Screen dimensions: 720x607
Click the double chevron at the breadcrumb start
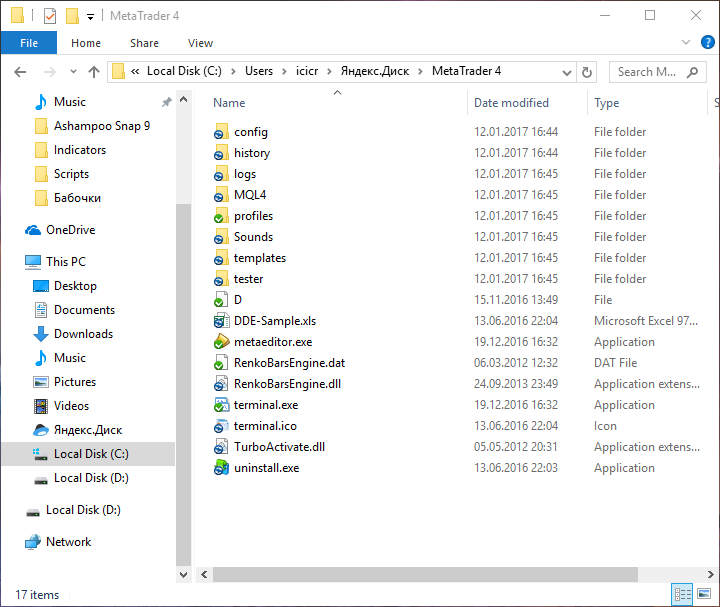click(x=135, y=72)
